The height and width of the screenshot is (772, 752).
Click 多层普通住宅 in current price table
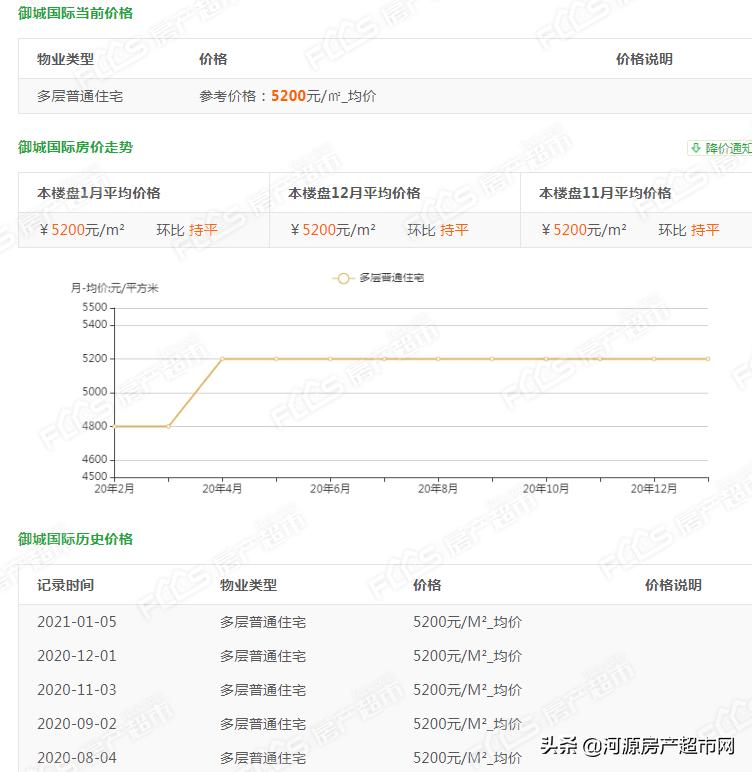click(80, 96)
